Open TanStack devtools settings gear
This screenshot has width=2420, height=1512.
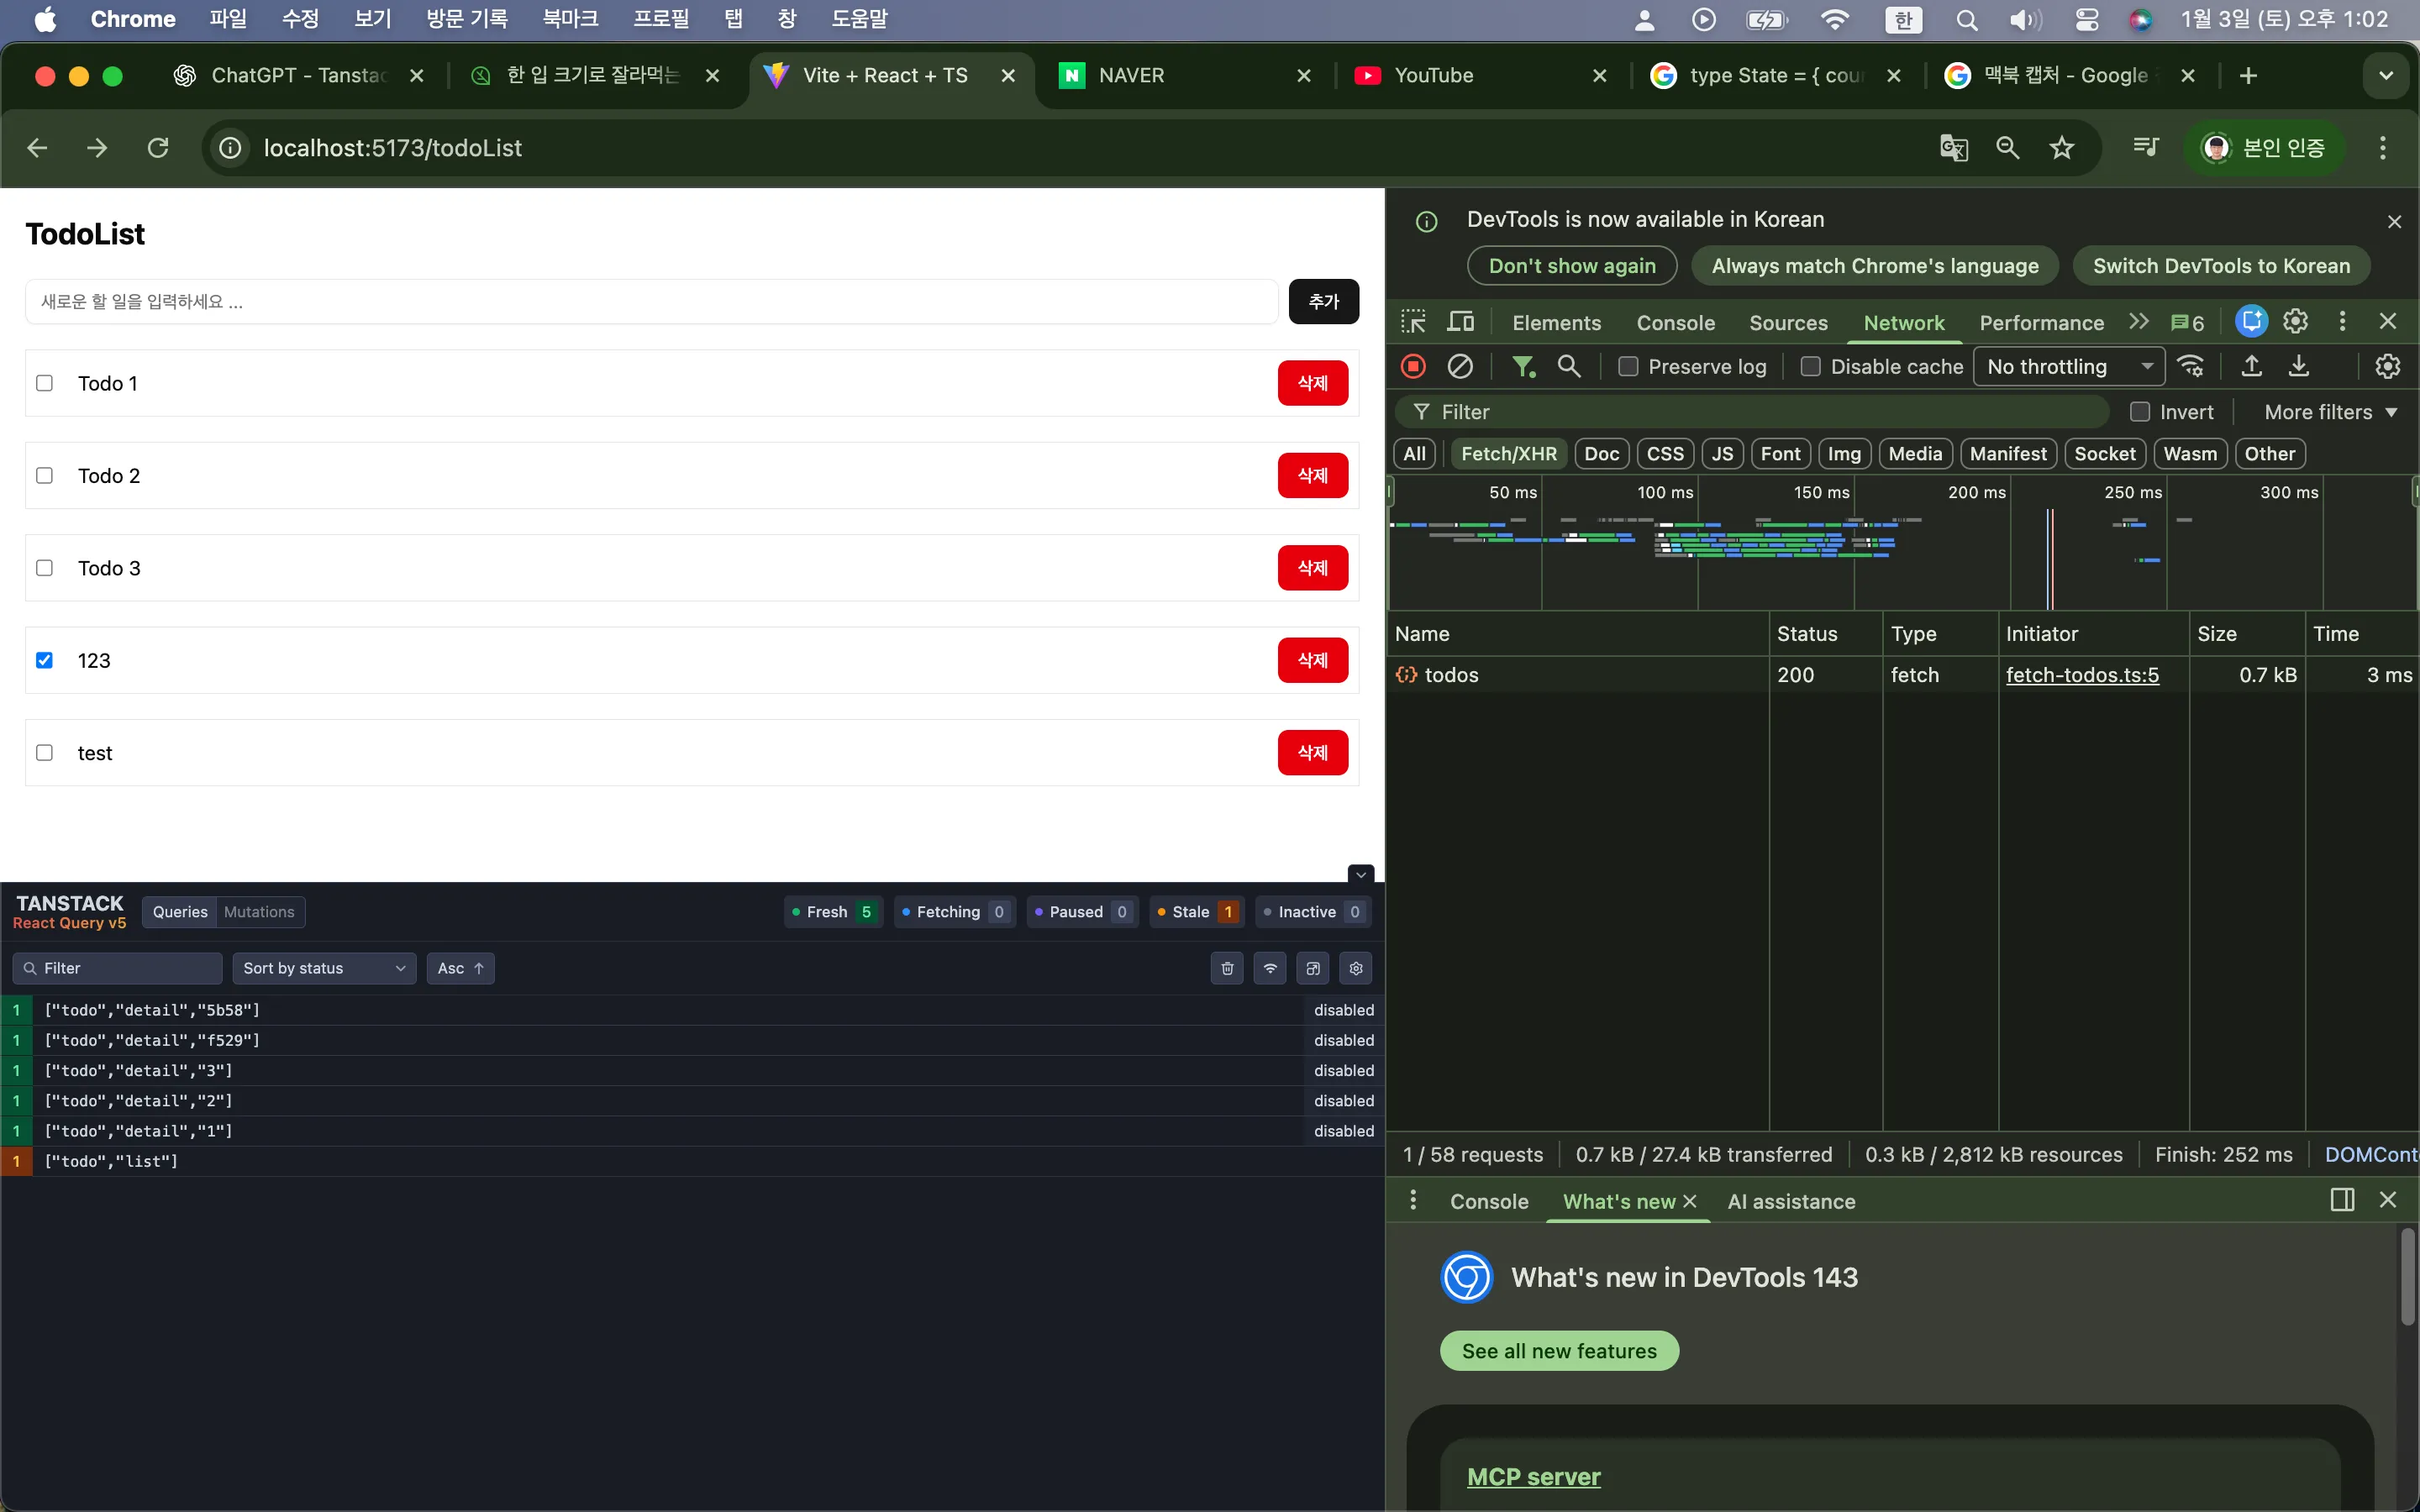coord(1355,968)
